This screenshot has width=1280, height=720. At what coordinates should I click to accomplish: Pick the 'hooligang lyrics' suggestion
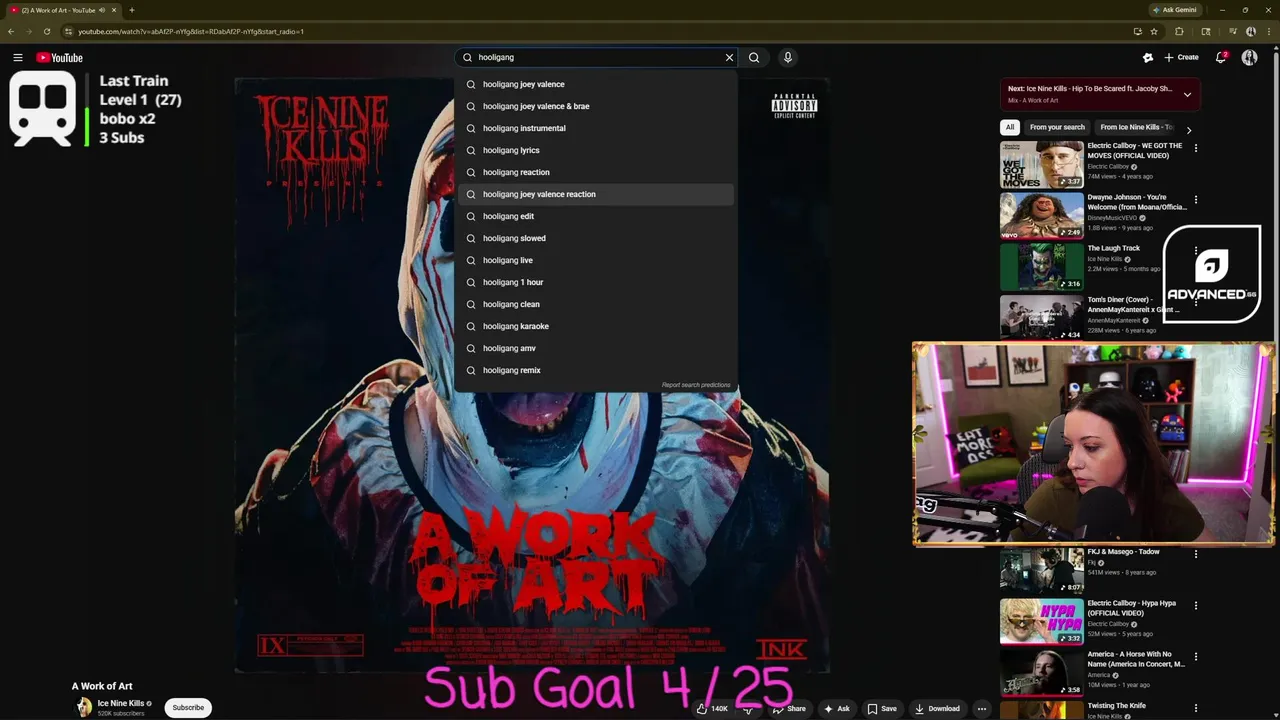coord(595,150)
